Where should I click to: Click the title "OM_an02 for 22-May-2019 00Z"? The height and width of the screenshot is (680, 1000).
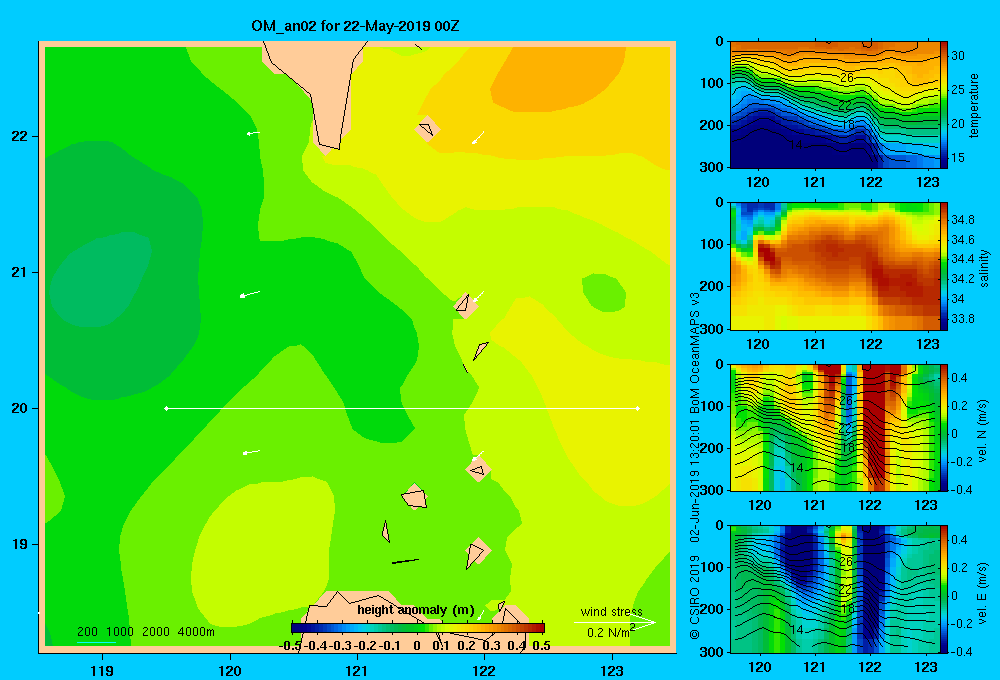[355, 26]
